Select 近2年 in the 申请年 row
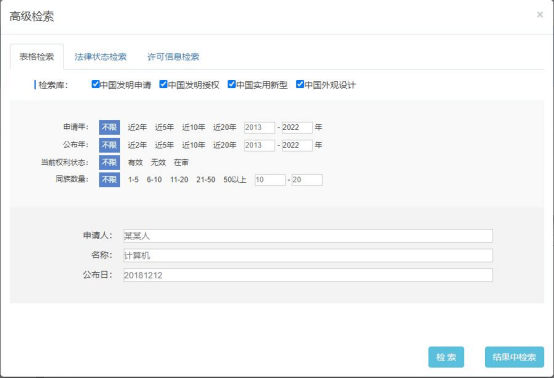The width and height of the screenshot is (554, 378). (x=137, y=127)
